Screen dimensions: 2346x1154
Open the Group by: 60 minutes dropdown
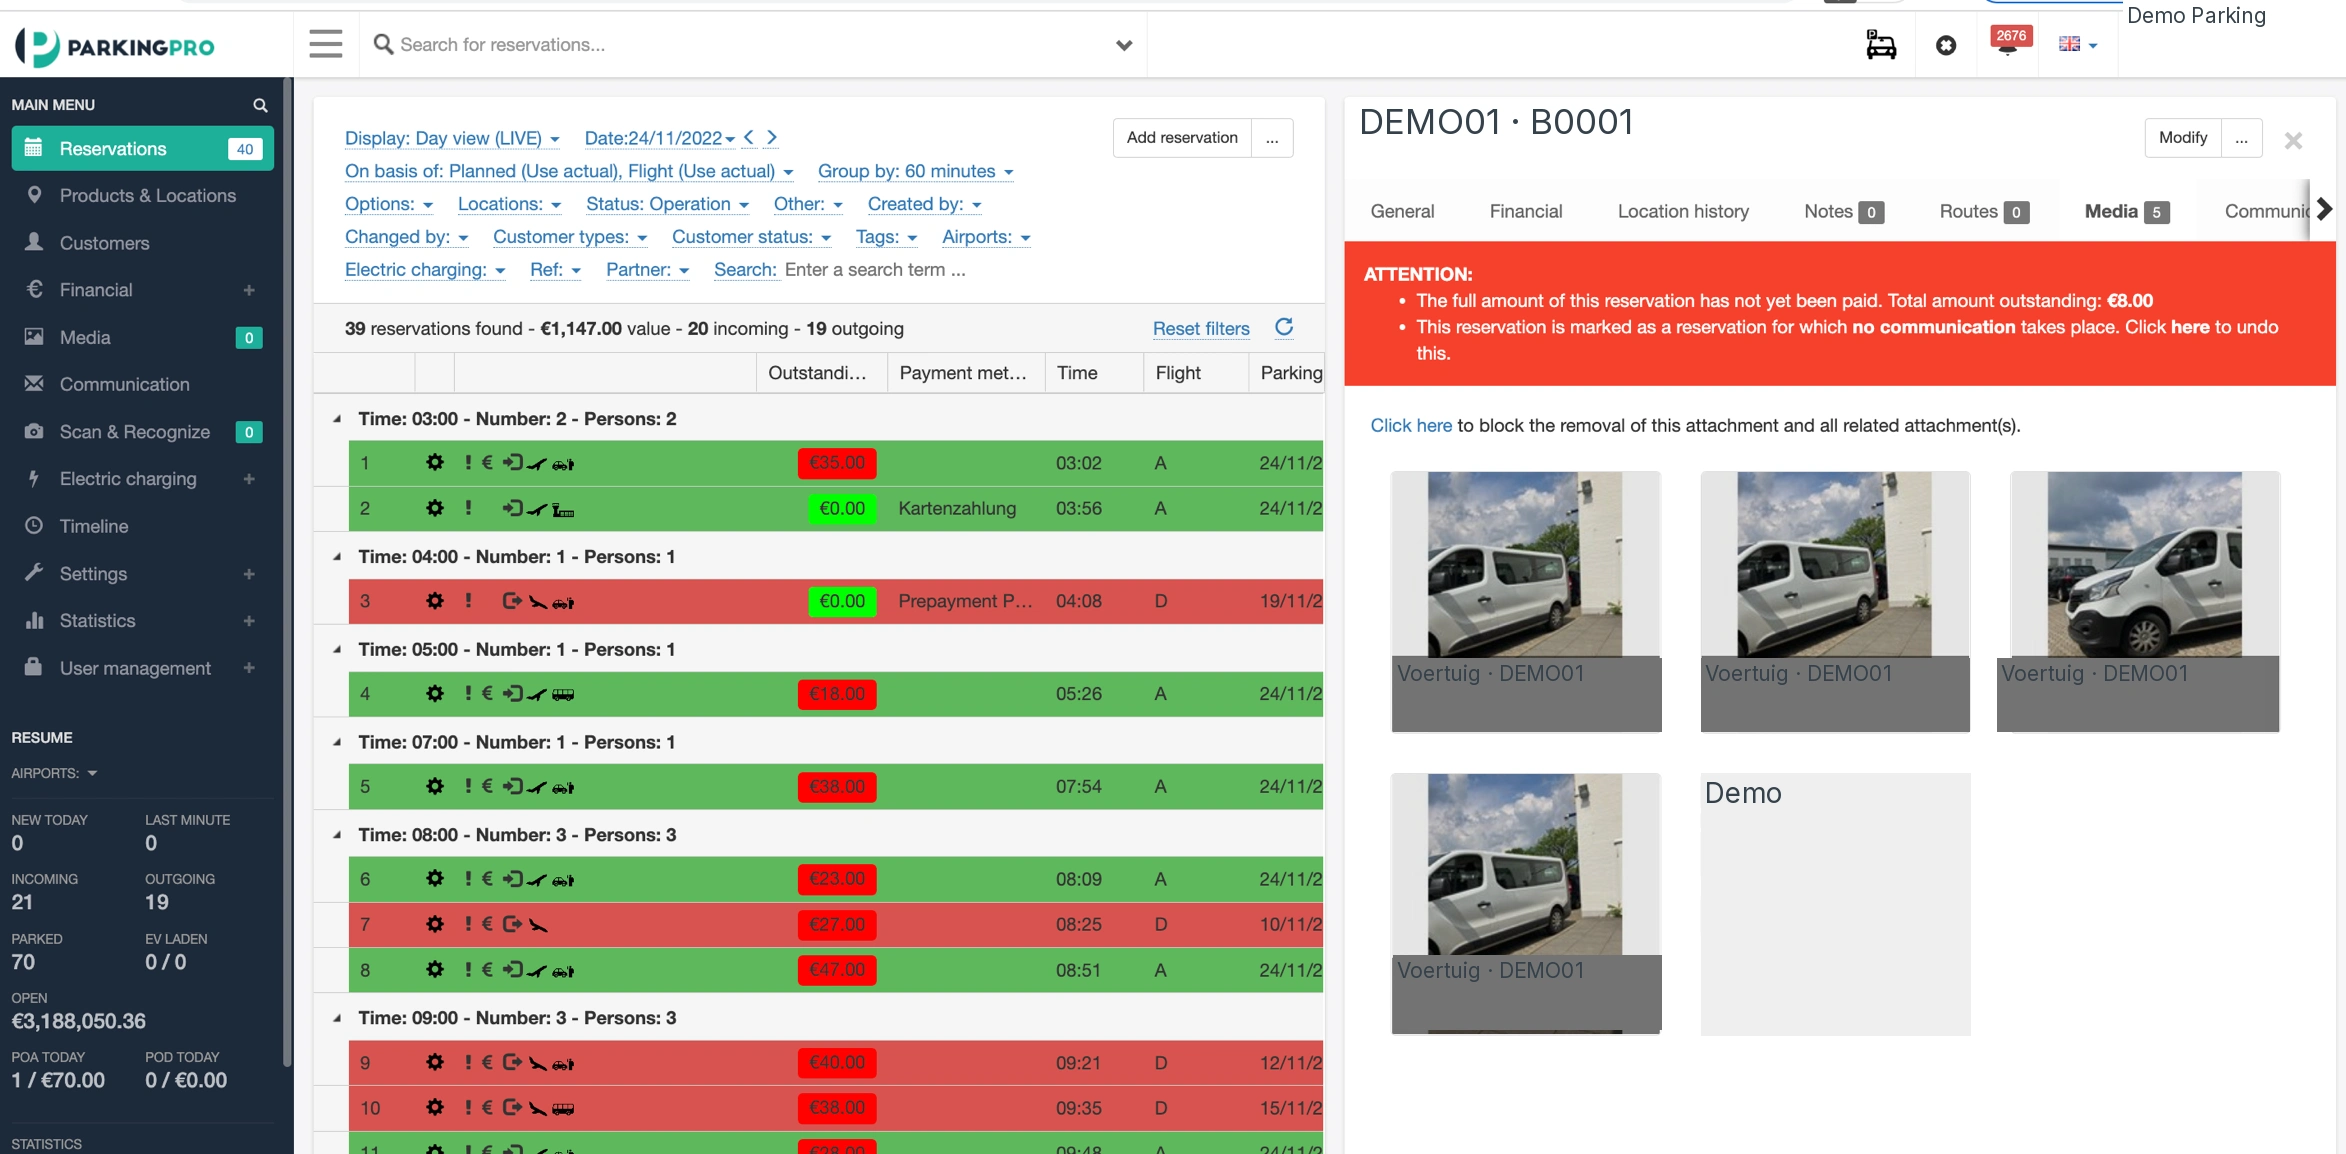click(915, 171)
